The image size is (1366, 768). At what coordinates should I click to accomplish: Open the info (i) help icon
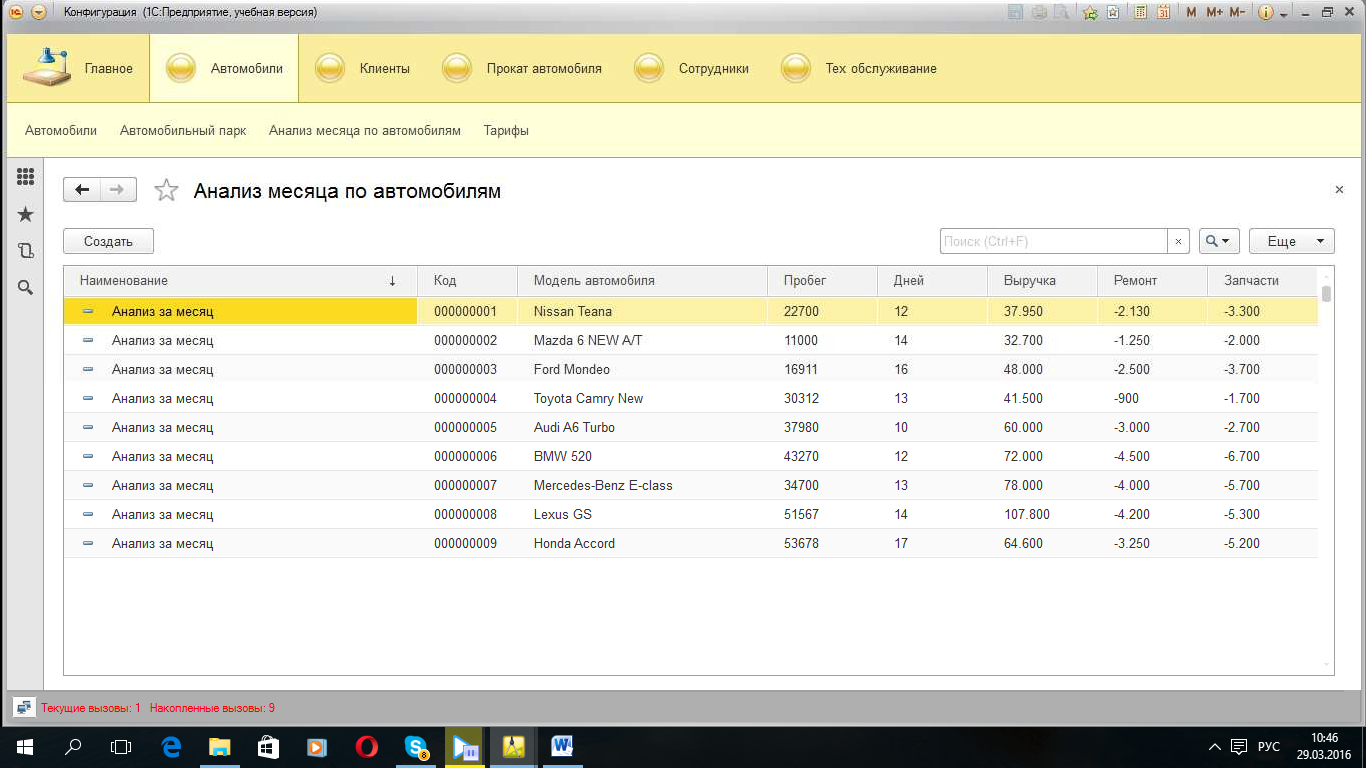click(x=1265, y=13)
